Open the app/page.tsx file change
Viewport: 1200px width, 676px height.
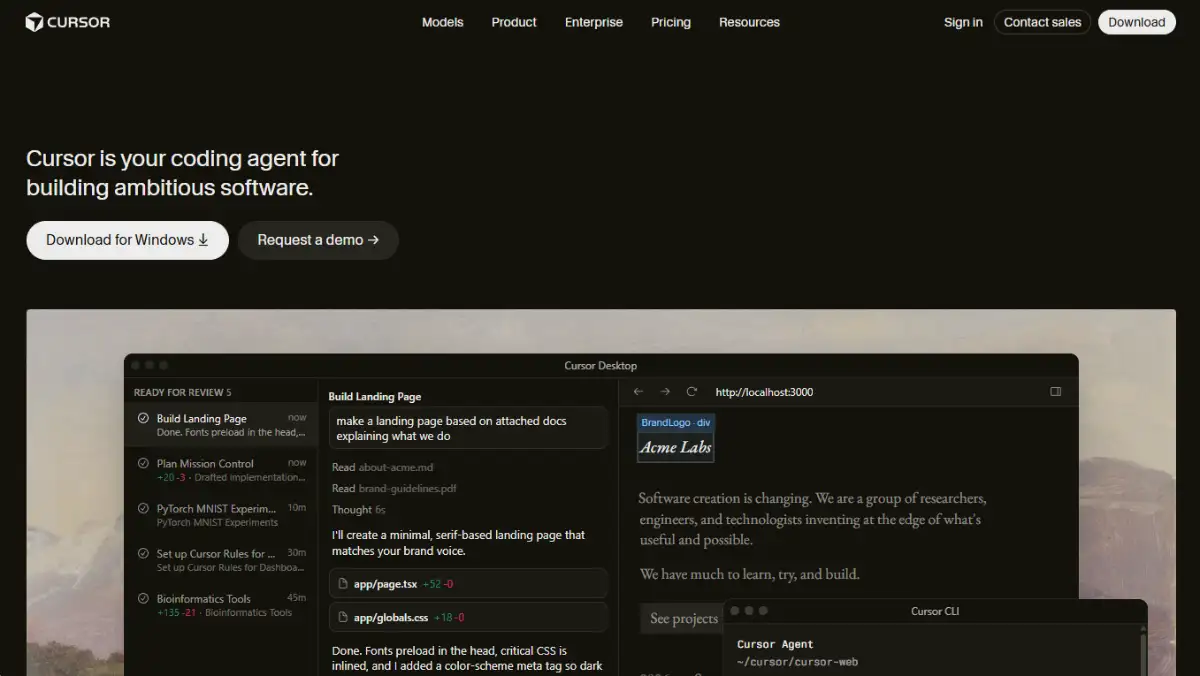coord(468,583)
